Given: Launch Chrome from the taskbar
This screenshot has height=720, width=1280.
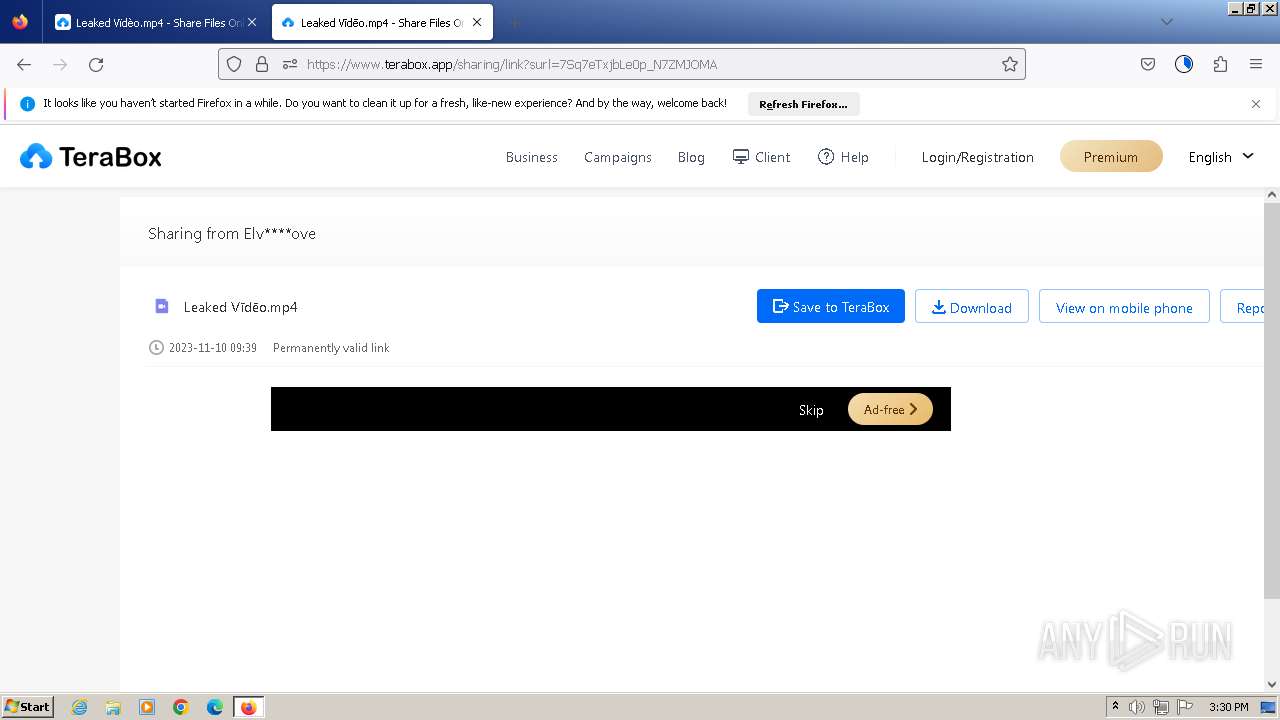Looking at the screenshot, I should click(181, 707).
